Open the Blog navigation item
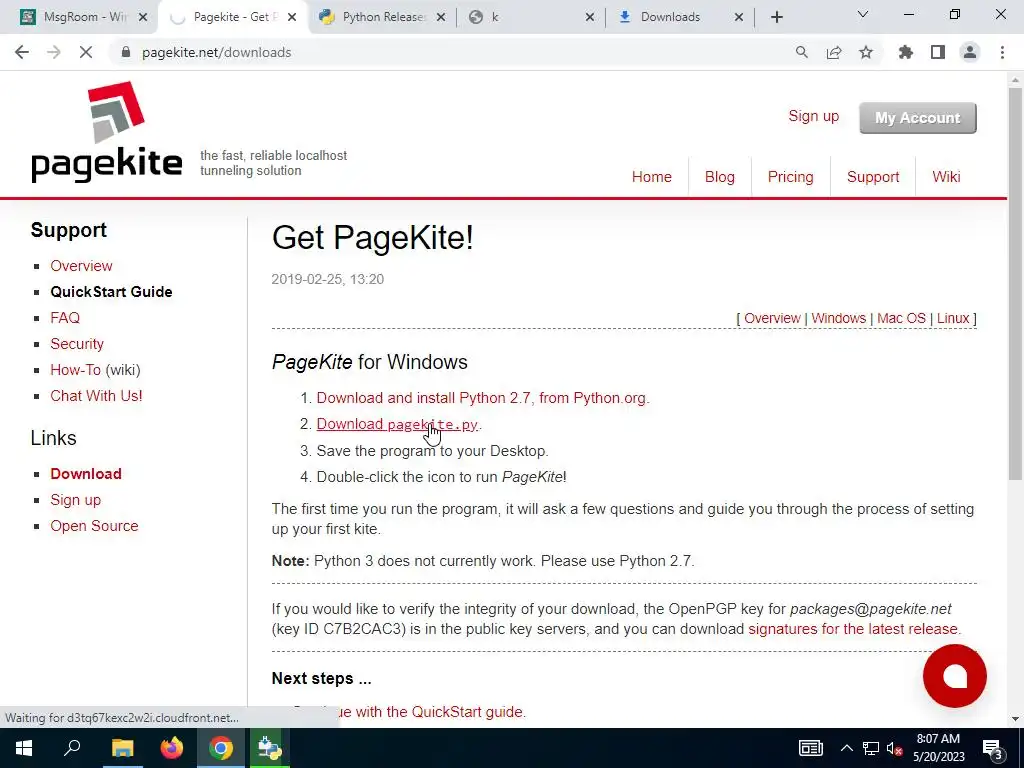The height and width of the screenshot is (768, 1024). tap(719, 177)
